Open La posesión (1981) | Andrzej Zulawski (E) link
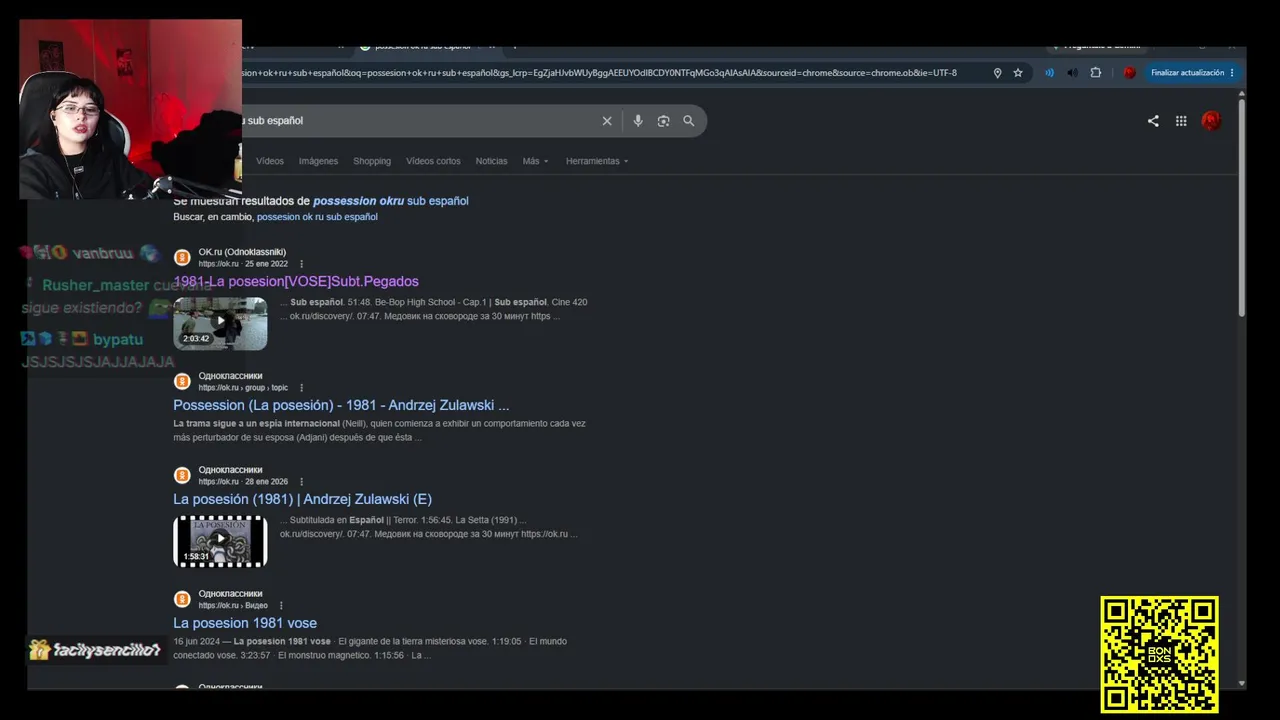 (302, 500)
